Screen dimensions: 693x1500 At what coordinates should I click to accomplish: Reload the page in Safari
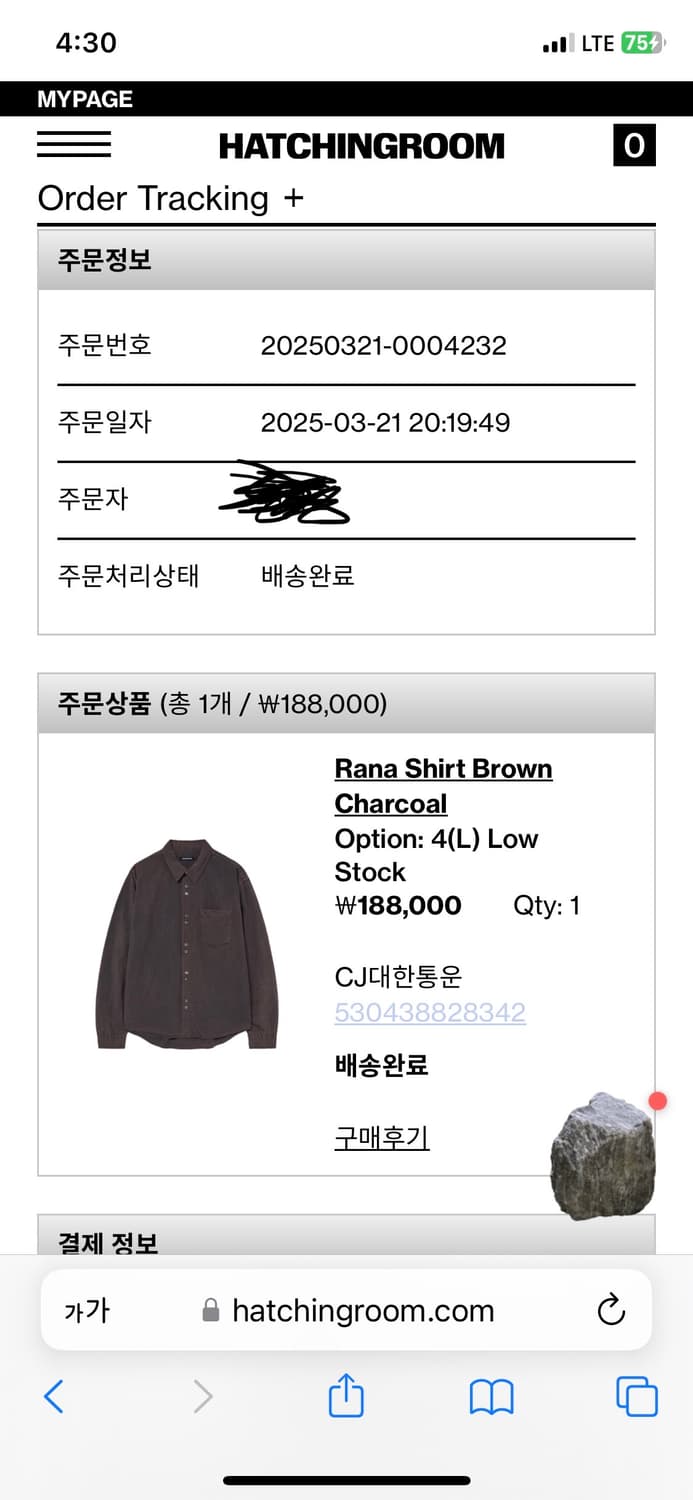pyautogui.click(x=610, y=1310)
